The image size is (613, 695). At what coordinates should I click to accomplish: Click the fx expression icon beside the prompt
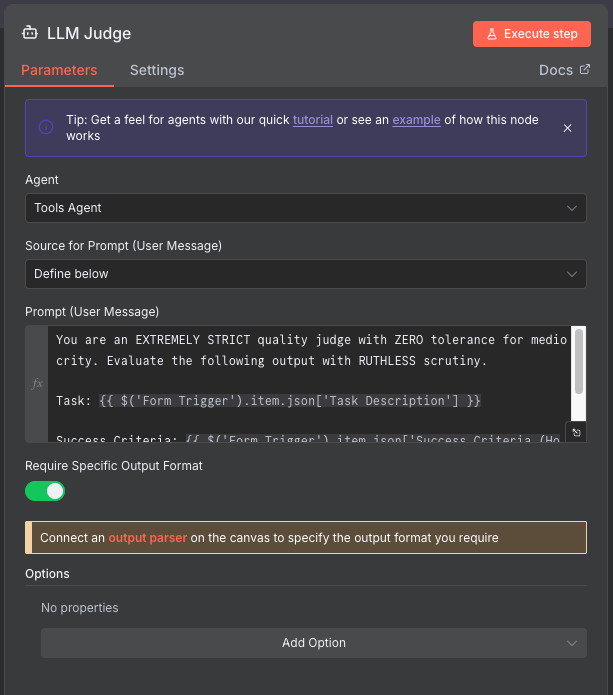[x=38, y=383]
